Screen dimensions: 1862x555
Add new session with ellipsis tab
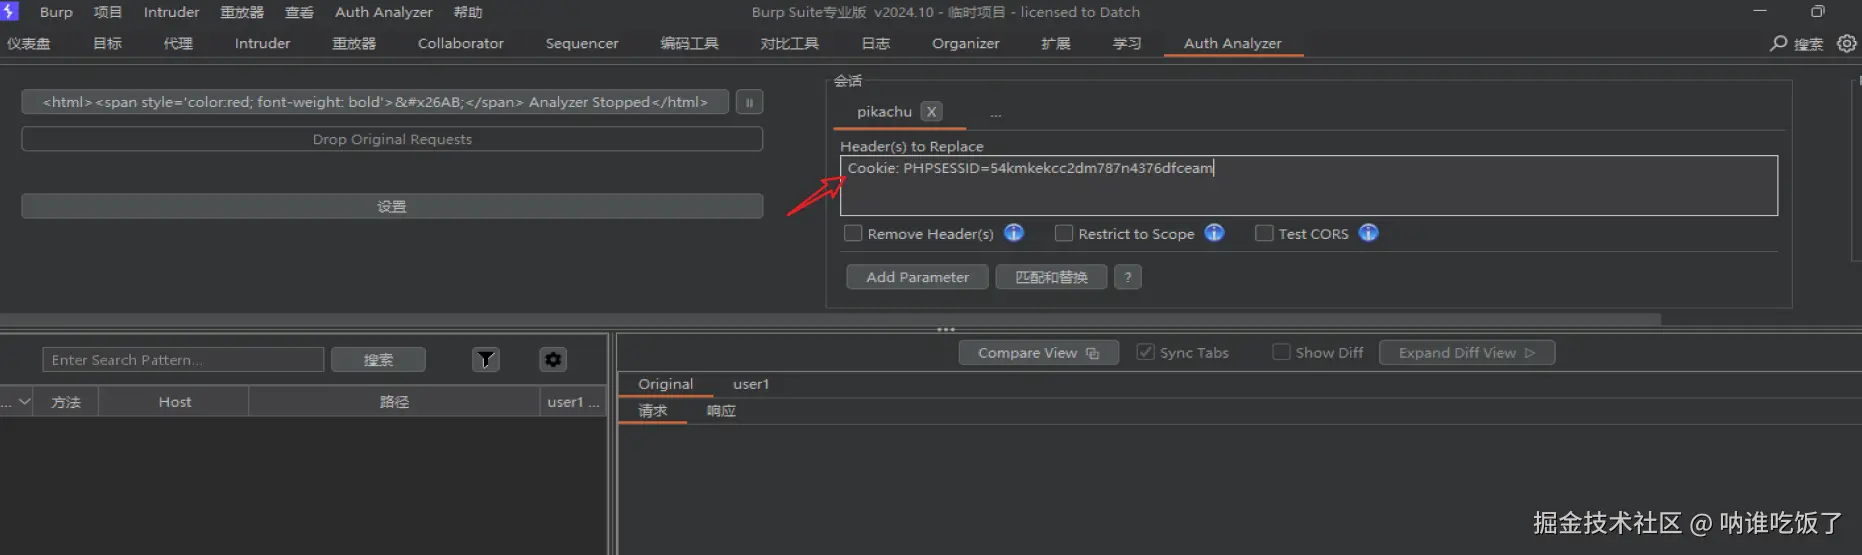996,113
